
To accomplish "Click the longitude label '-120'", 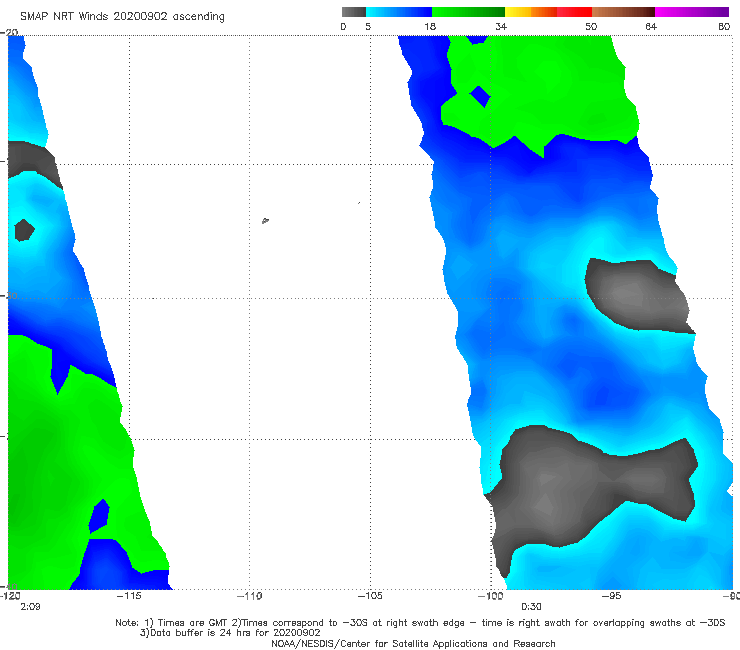I will click(10, 596).
